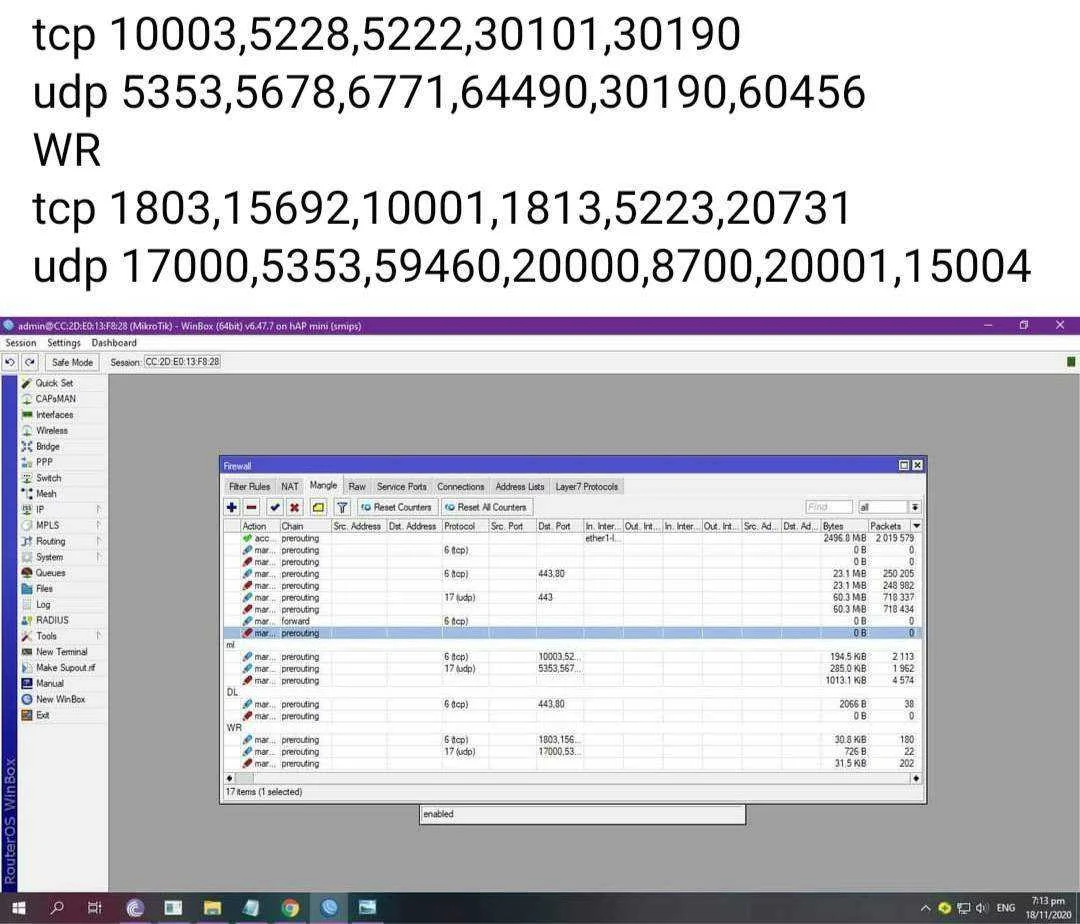Close the Firewall window

[x=917, y=466]
